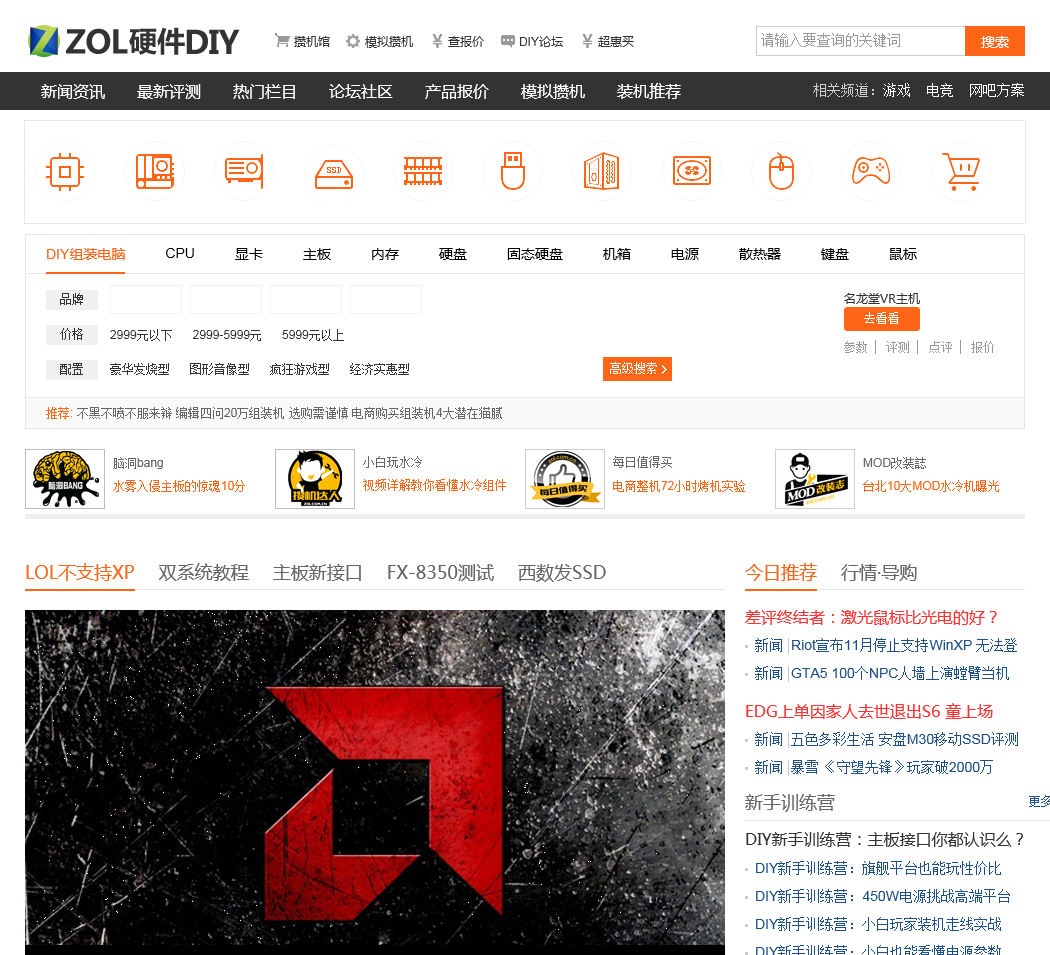The width and height of the screenshot is (1050, 955).
Task: Open 台北10大MOD水冷机曝光 article
Action: coord(931,486)
